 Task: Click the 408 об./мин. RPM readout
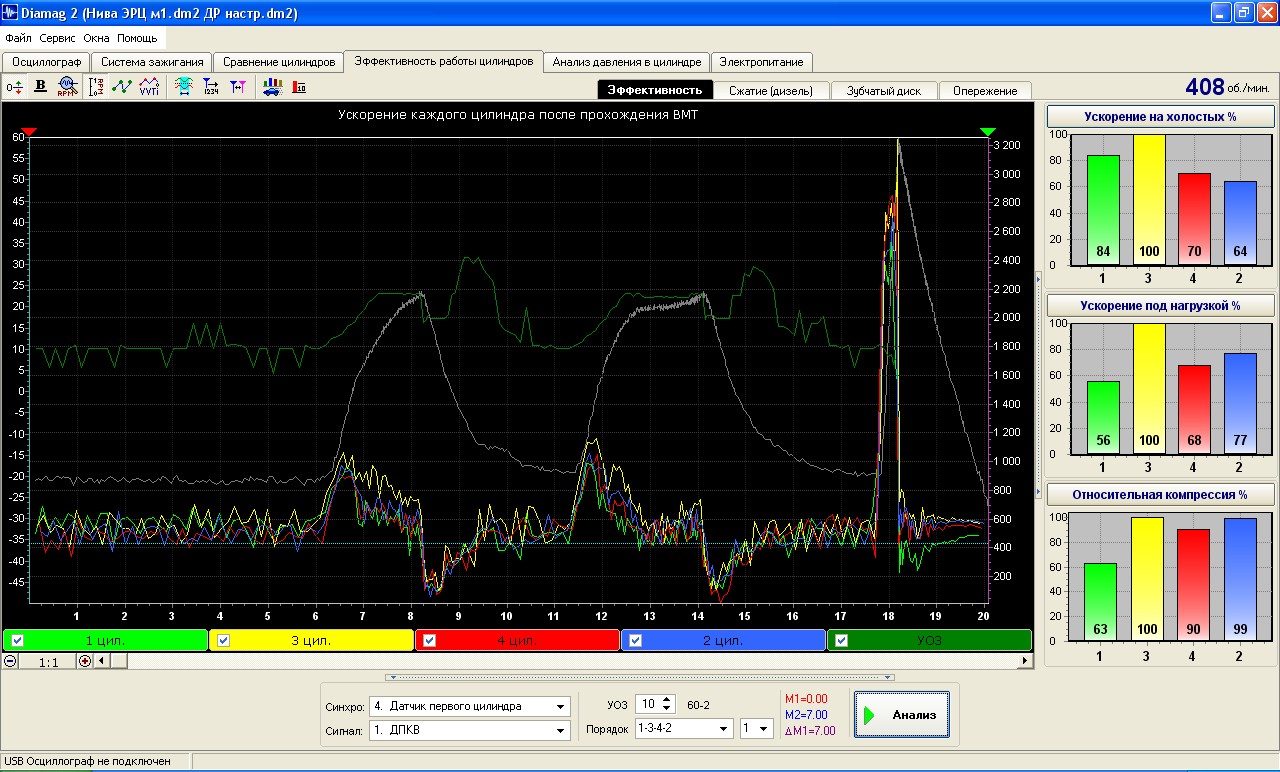(1227, 87)
